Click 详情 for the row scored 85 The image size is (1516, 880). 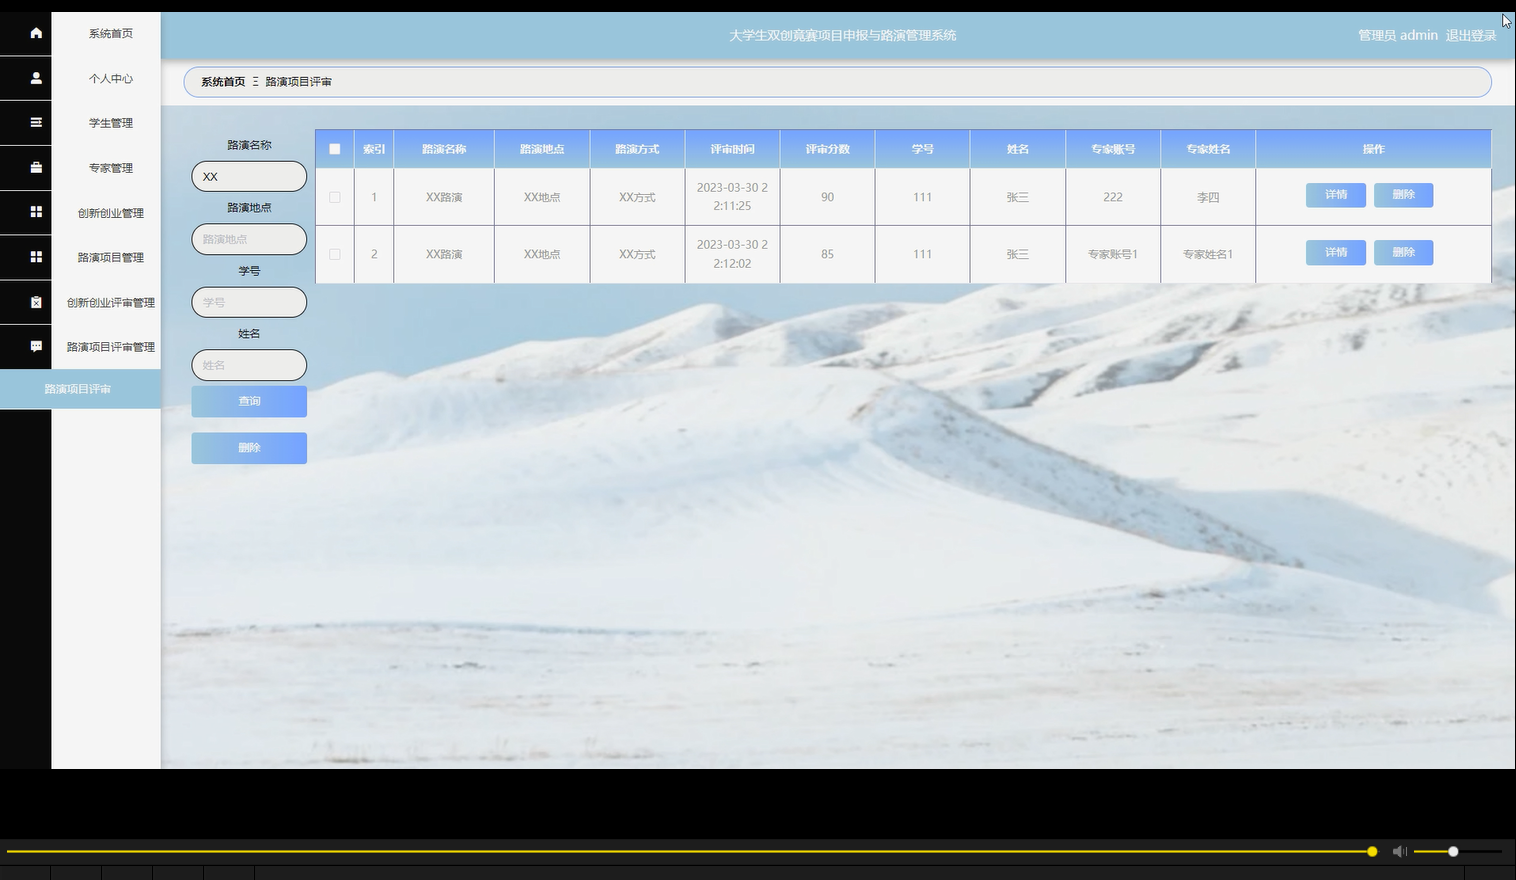[x=1336, y=252]
